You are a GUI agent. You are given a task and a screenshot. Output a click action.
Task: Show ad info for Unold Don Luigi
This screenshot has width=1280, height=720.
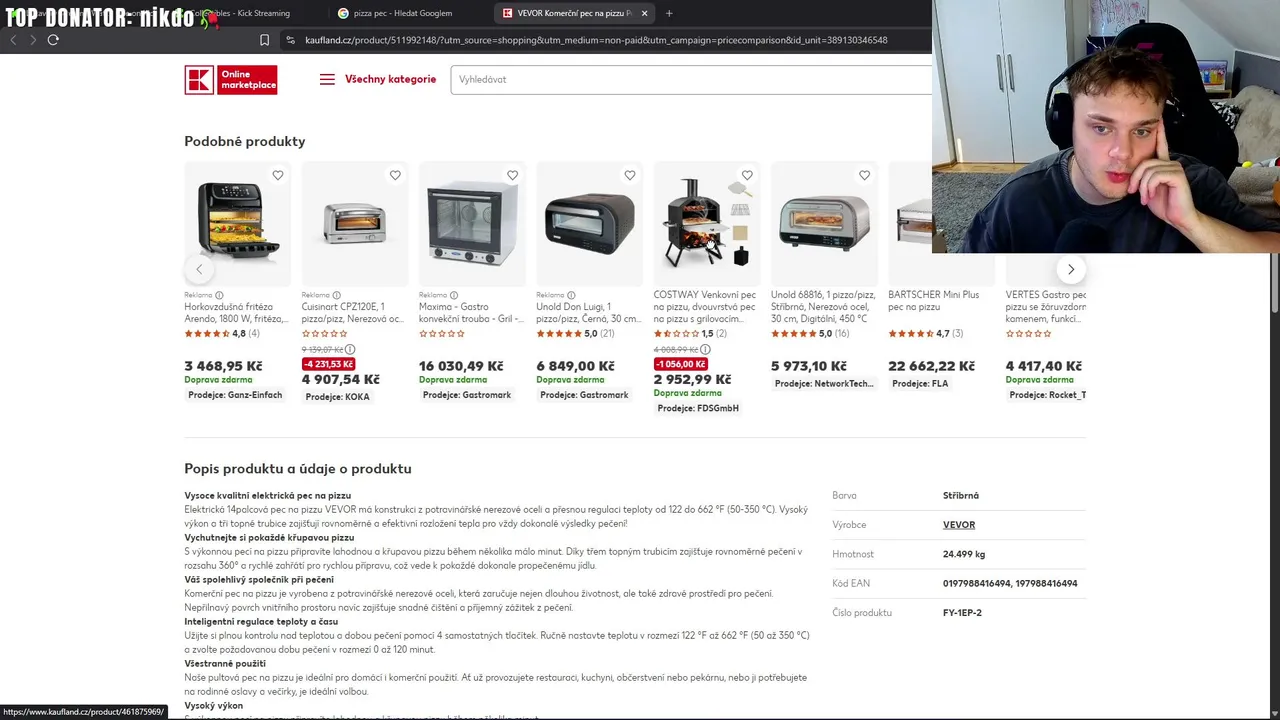click(571, 295)
